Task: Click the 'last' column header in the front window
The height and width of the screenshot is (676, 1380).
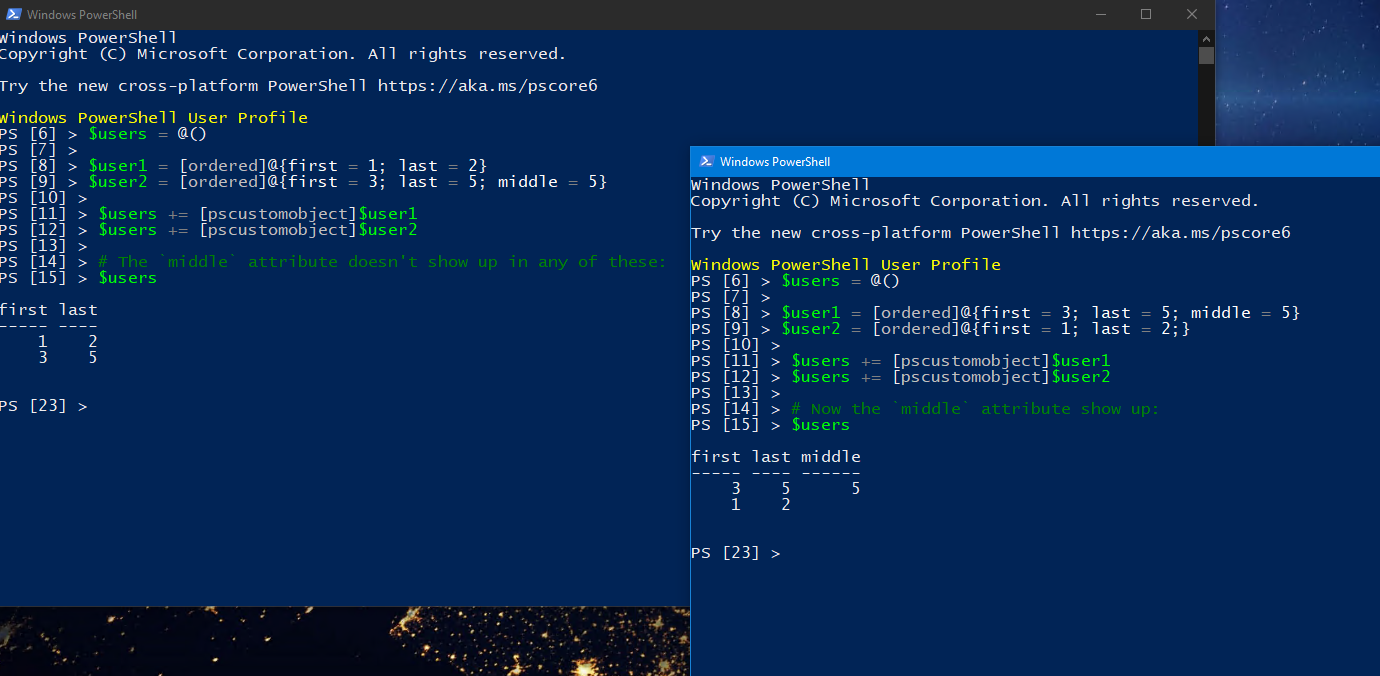Action: [x=771, y=457]
